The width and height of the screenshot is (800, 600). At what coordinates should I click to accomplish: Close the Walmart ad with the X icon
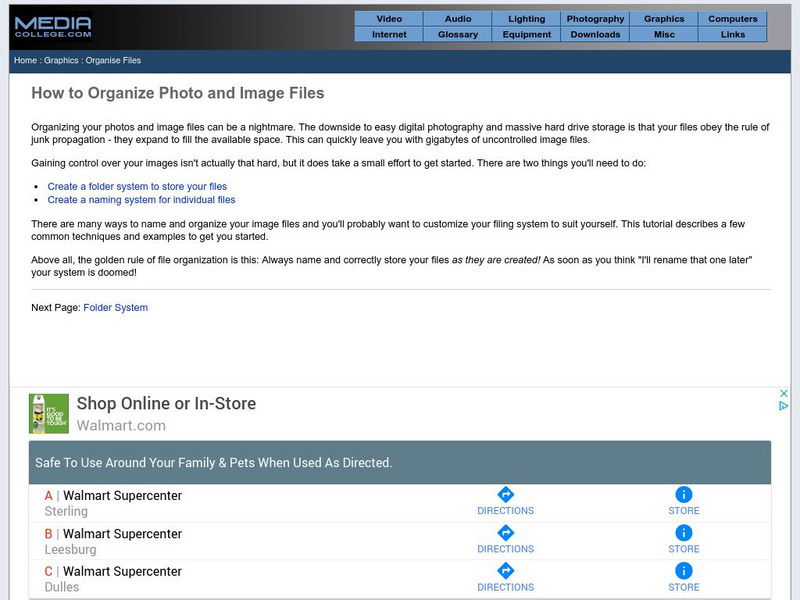pos(784,394)
